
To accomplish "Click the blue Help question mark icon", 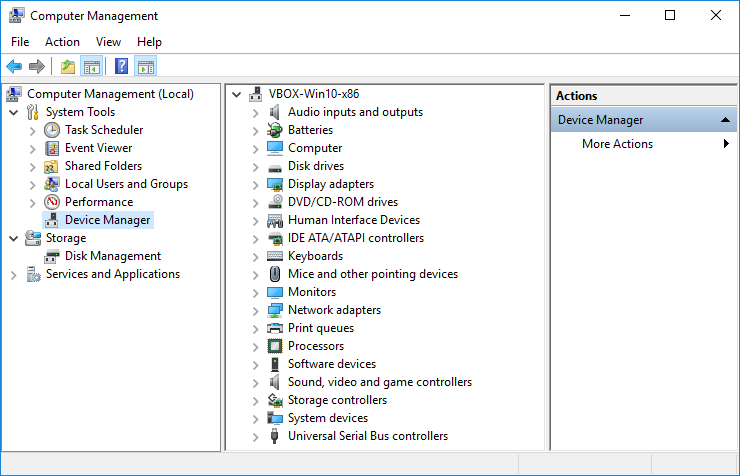I will click(121, 67).
